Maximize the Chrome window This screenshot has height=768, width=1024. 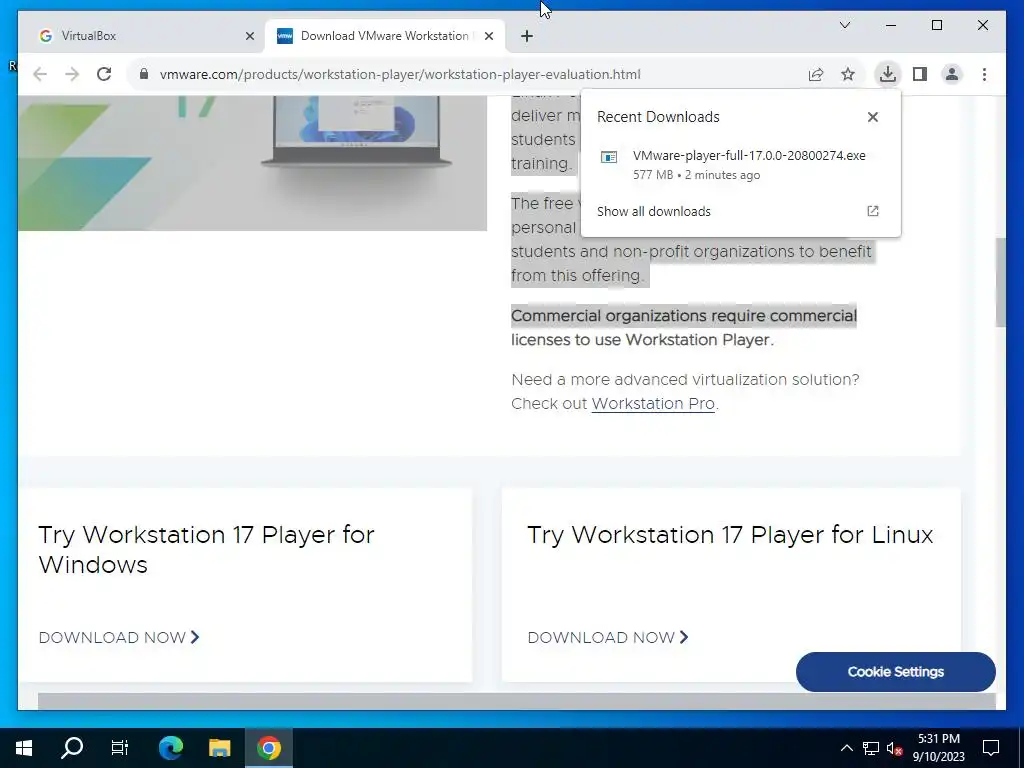pyautogui.click(x=936, y=25)
